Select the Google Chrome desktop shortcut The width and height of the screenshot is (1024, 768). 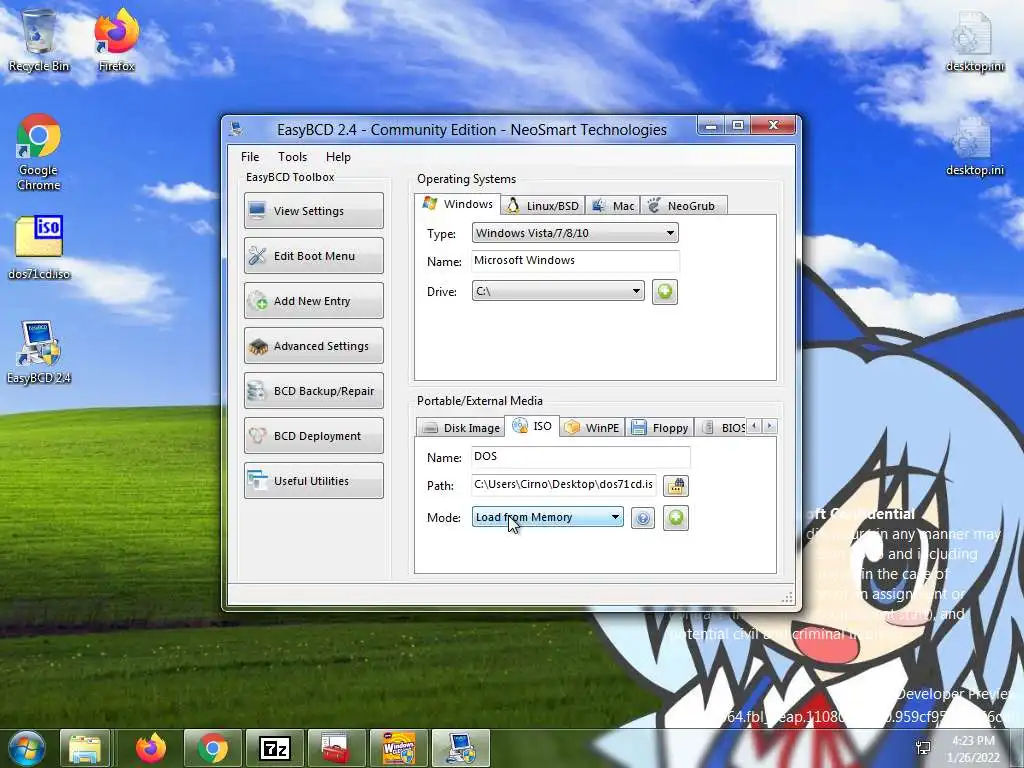(39, 153)
